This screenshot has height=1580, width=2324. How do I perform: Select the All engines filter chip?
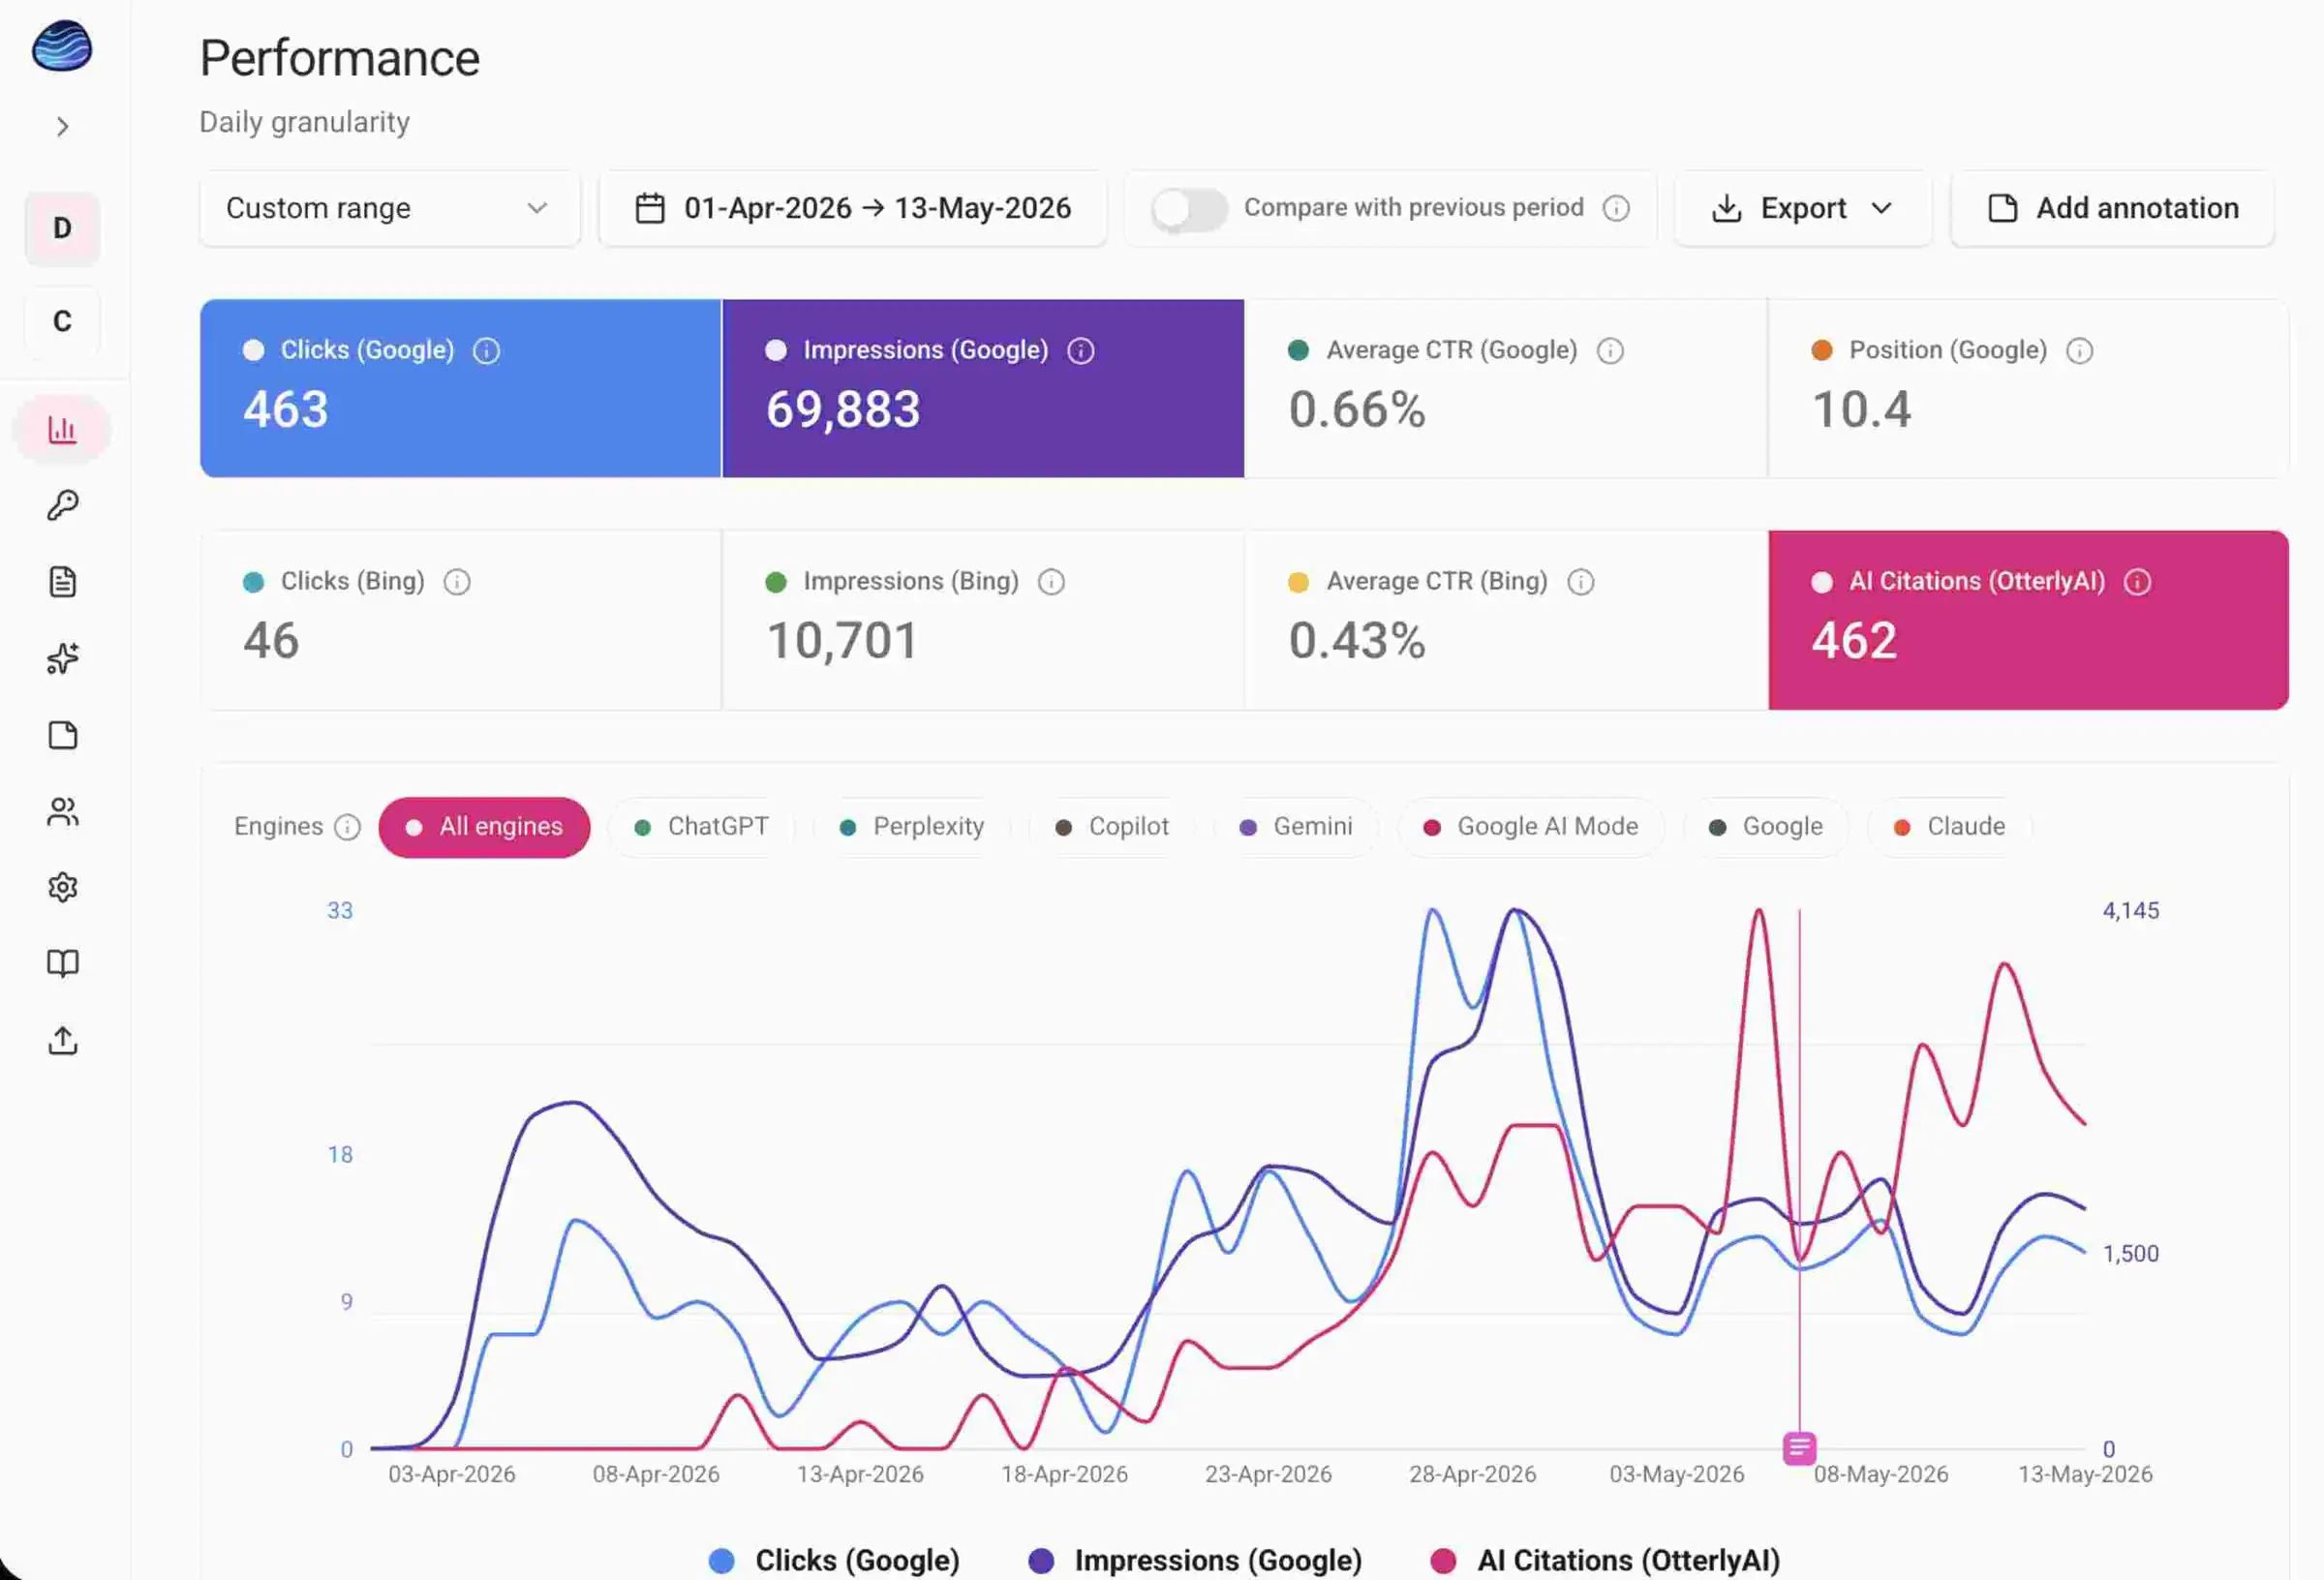click(484, 827)
